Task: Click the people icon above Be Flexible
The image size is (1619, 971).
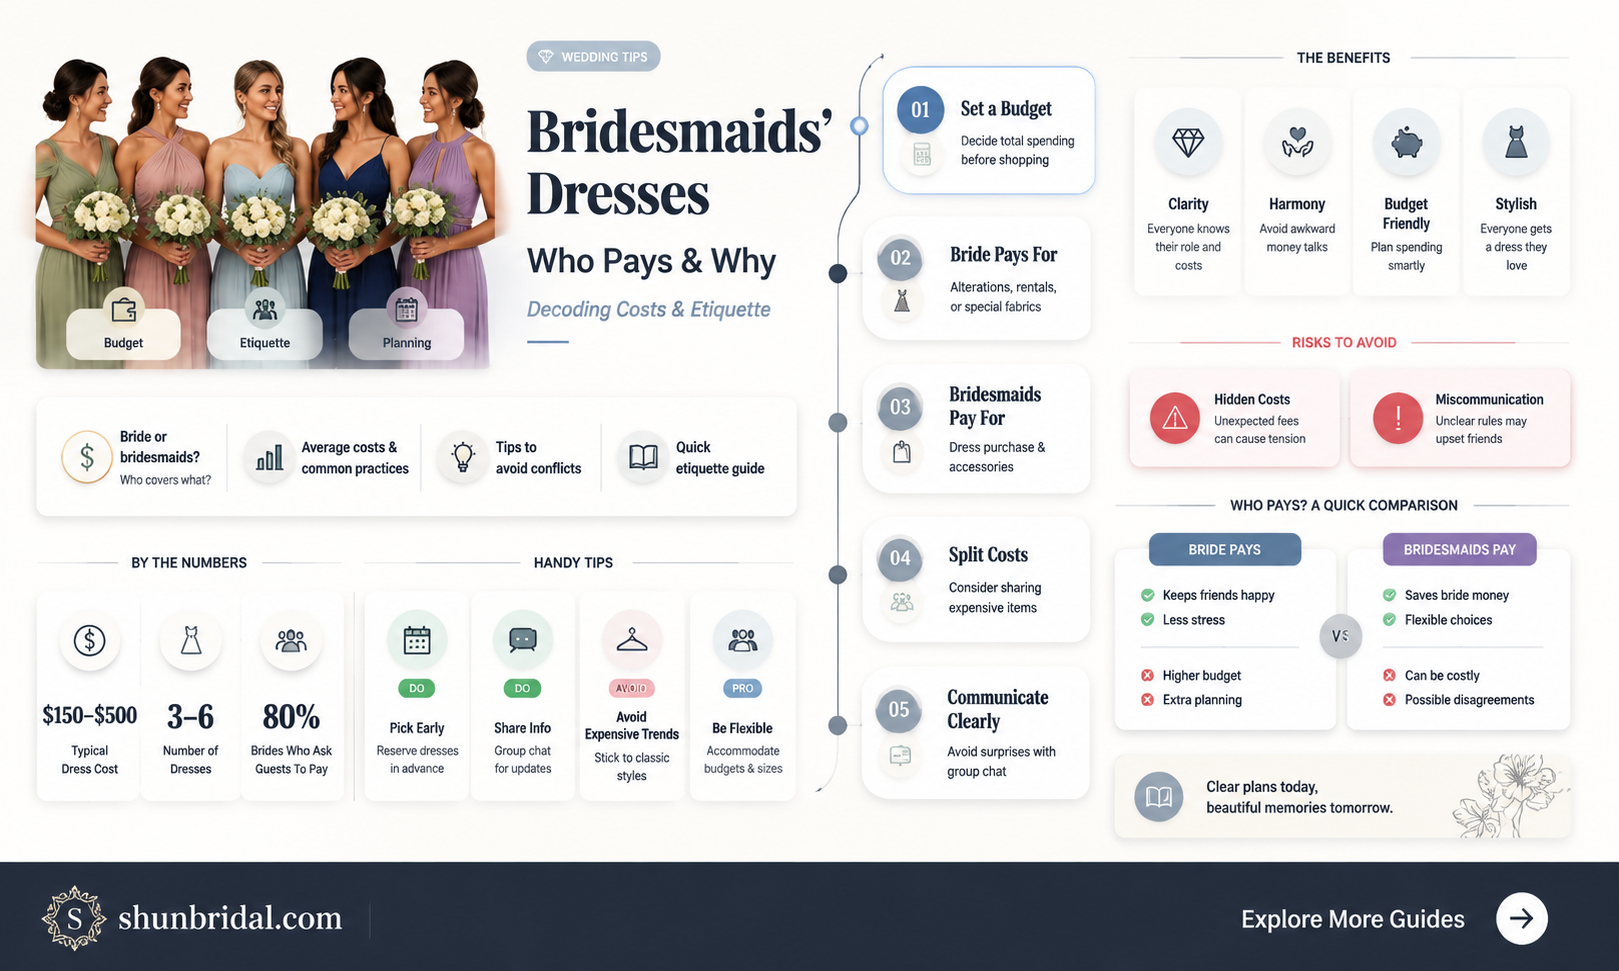Action: (x=743, y=640)
